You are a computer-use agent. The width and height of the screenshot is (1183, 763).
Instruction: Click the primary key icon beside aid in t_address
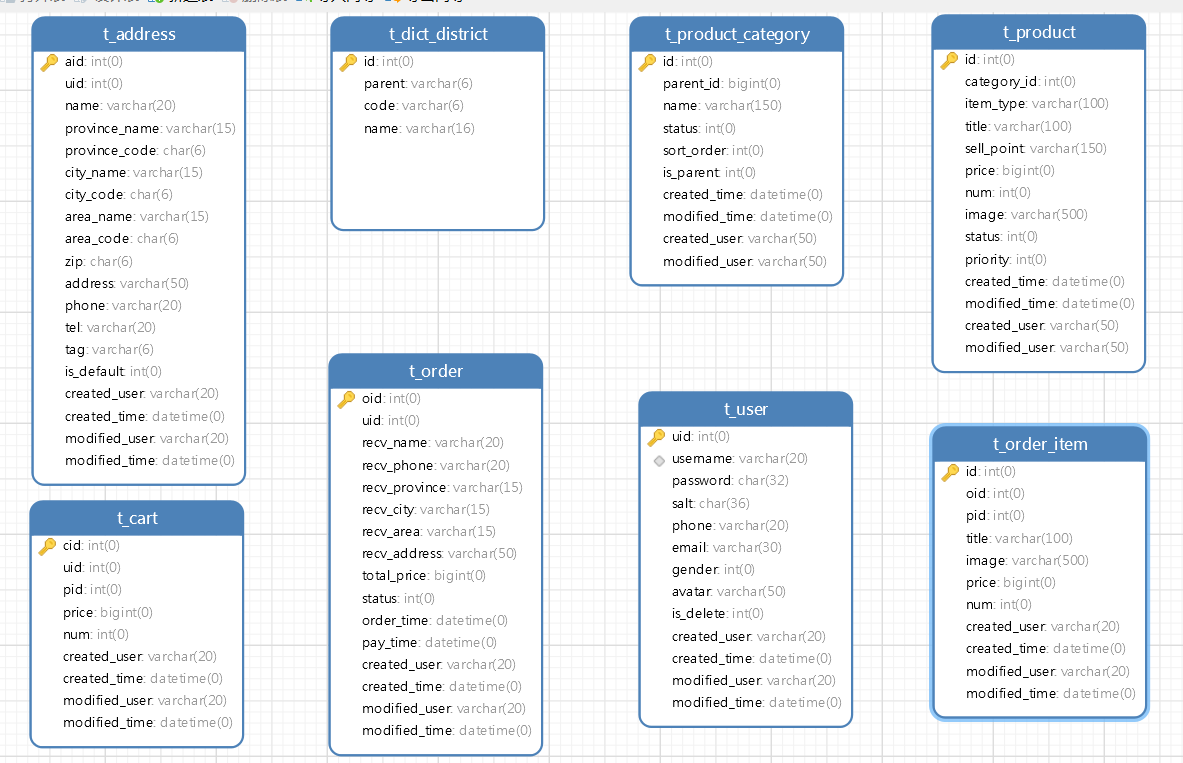tap(49, 62)
